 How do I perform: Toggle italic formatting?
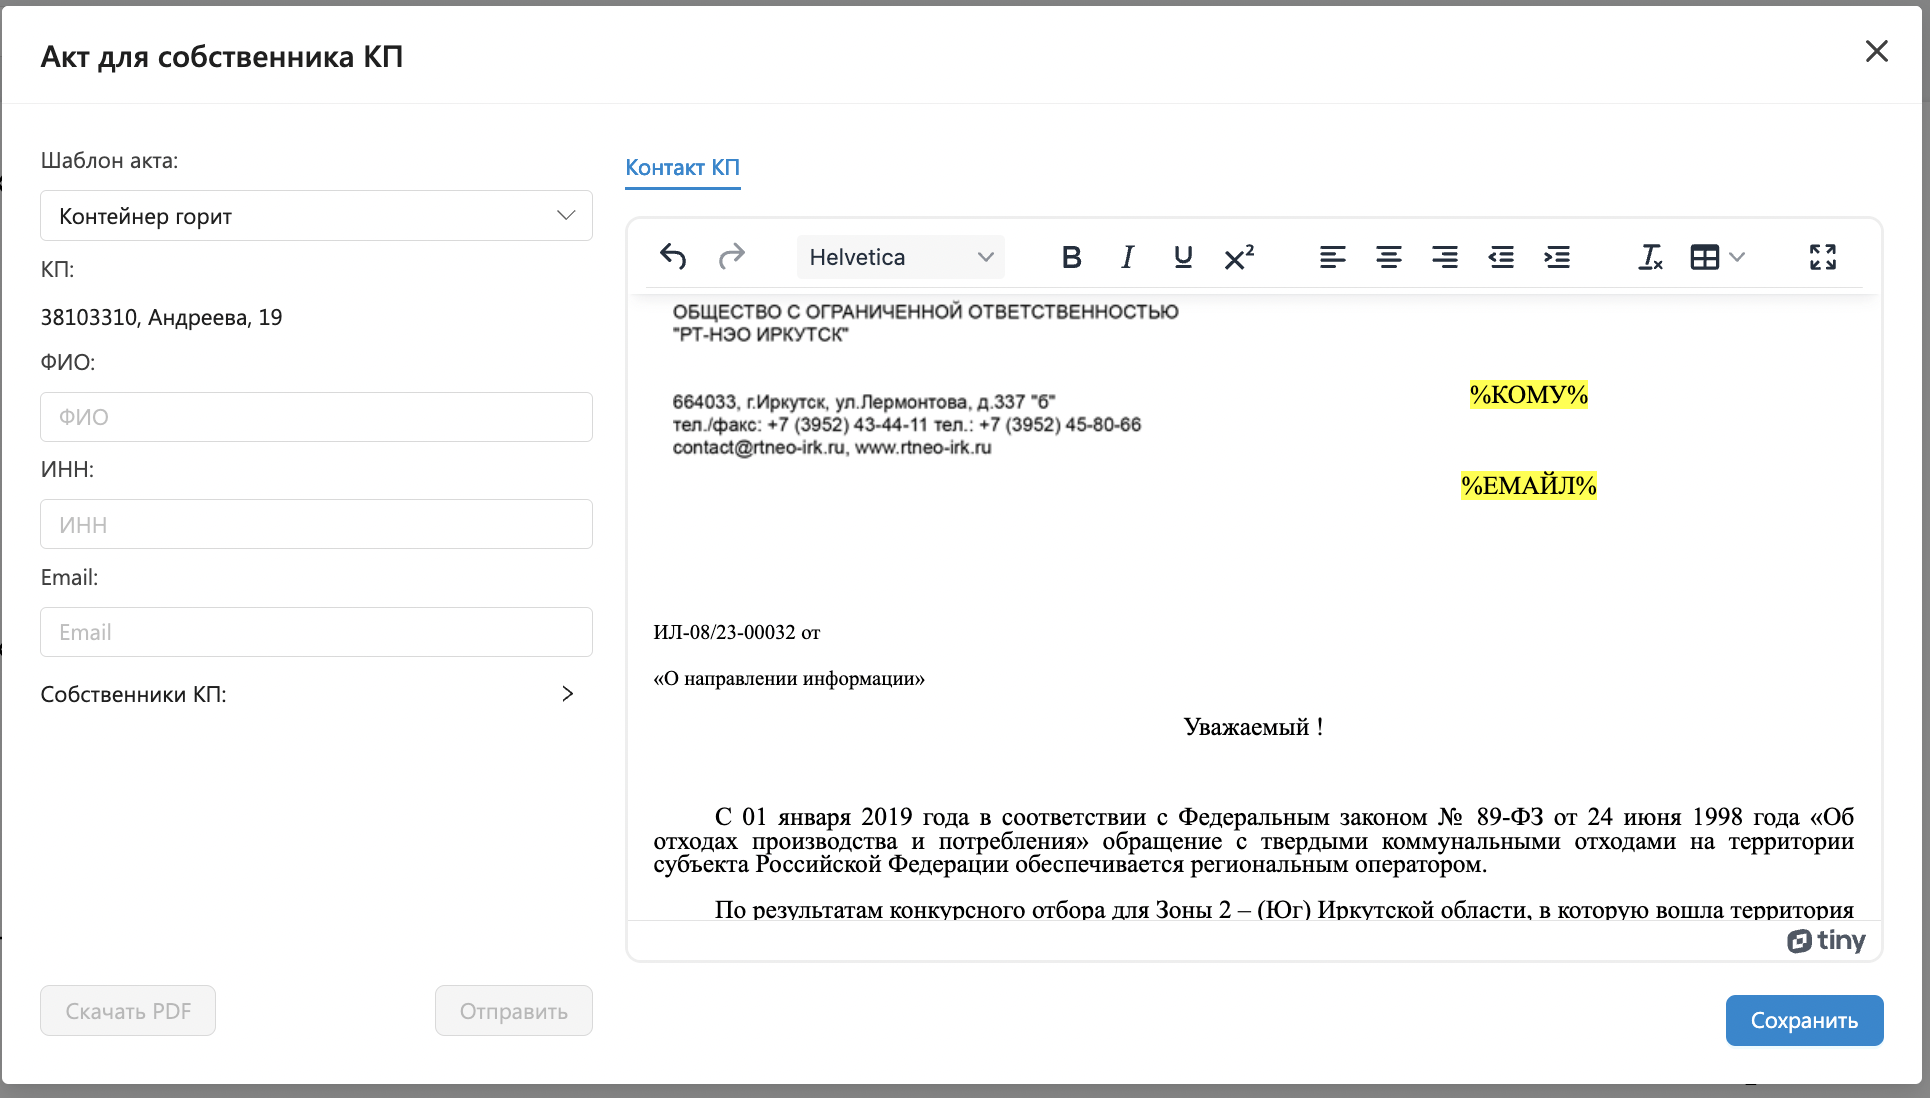pos(1127,257)
